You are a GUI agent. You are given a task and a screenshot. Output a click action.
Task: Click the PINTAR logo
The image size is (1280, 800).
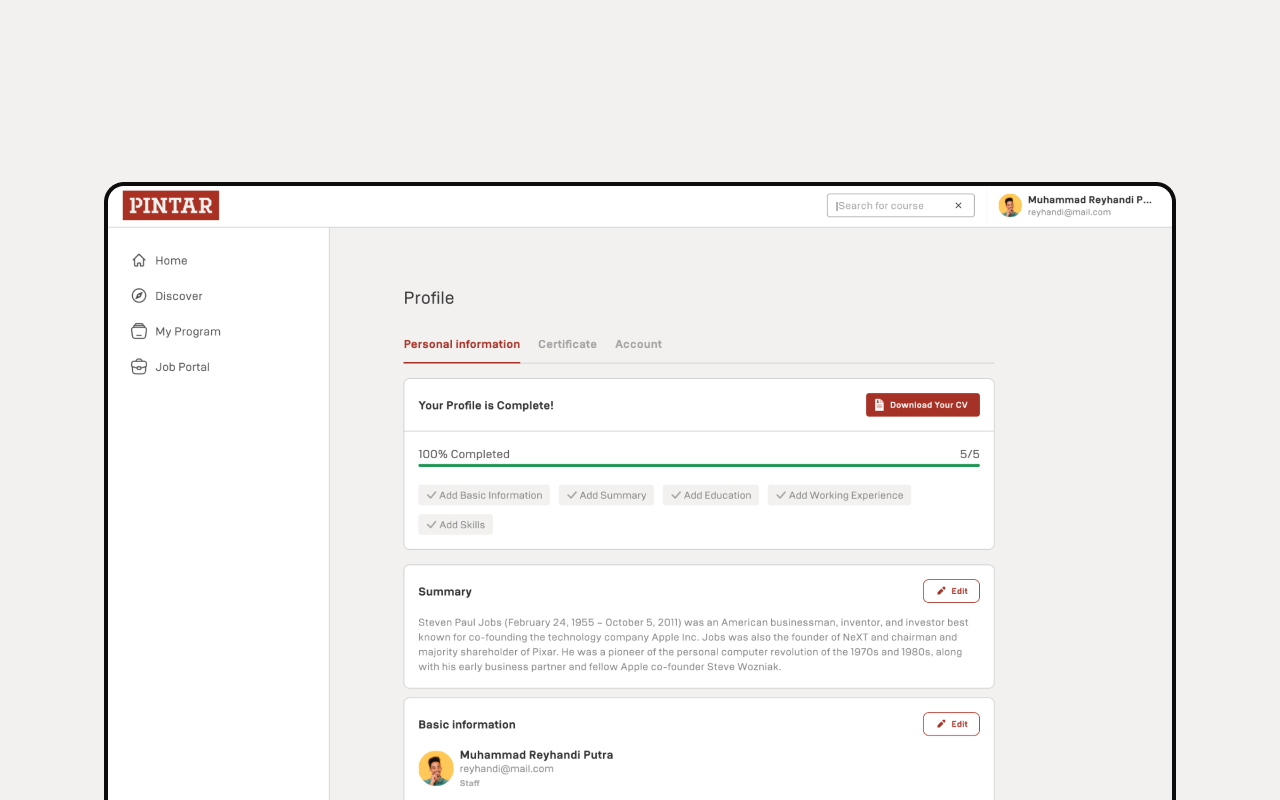(171, 206)
